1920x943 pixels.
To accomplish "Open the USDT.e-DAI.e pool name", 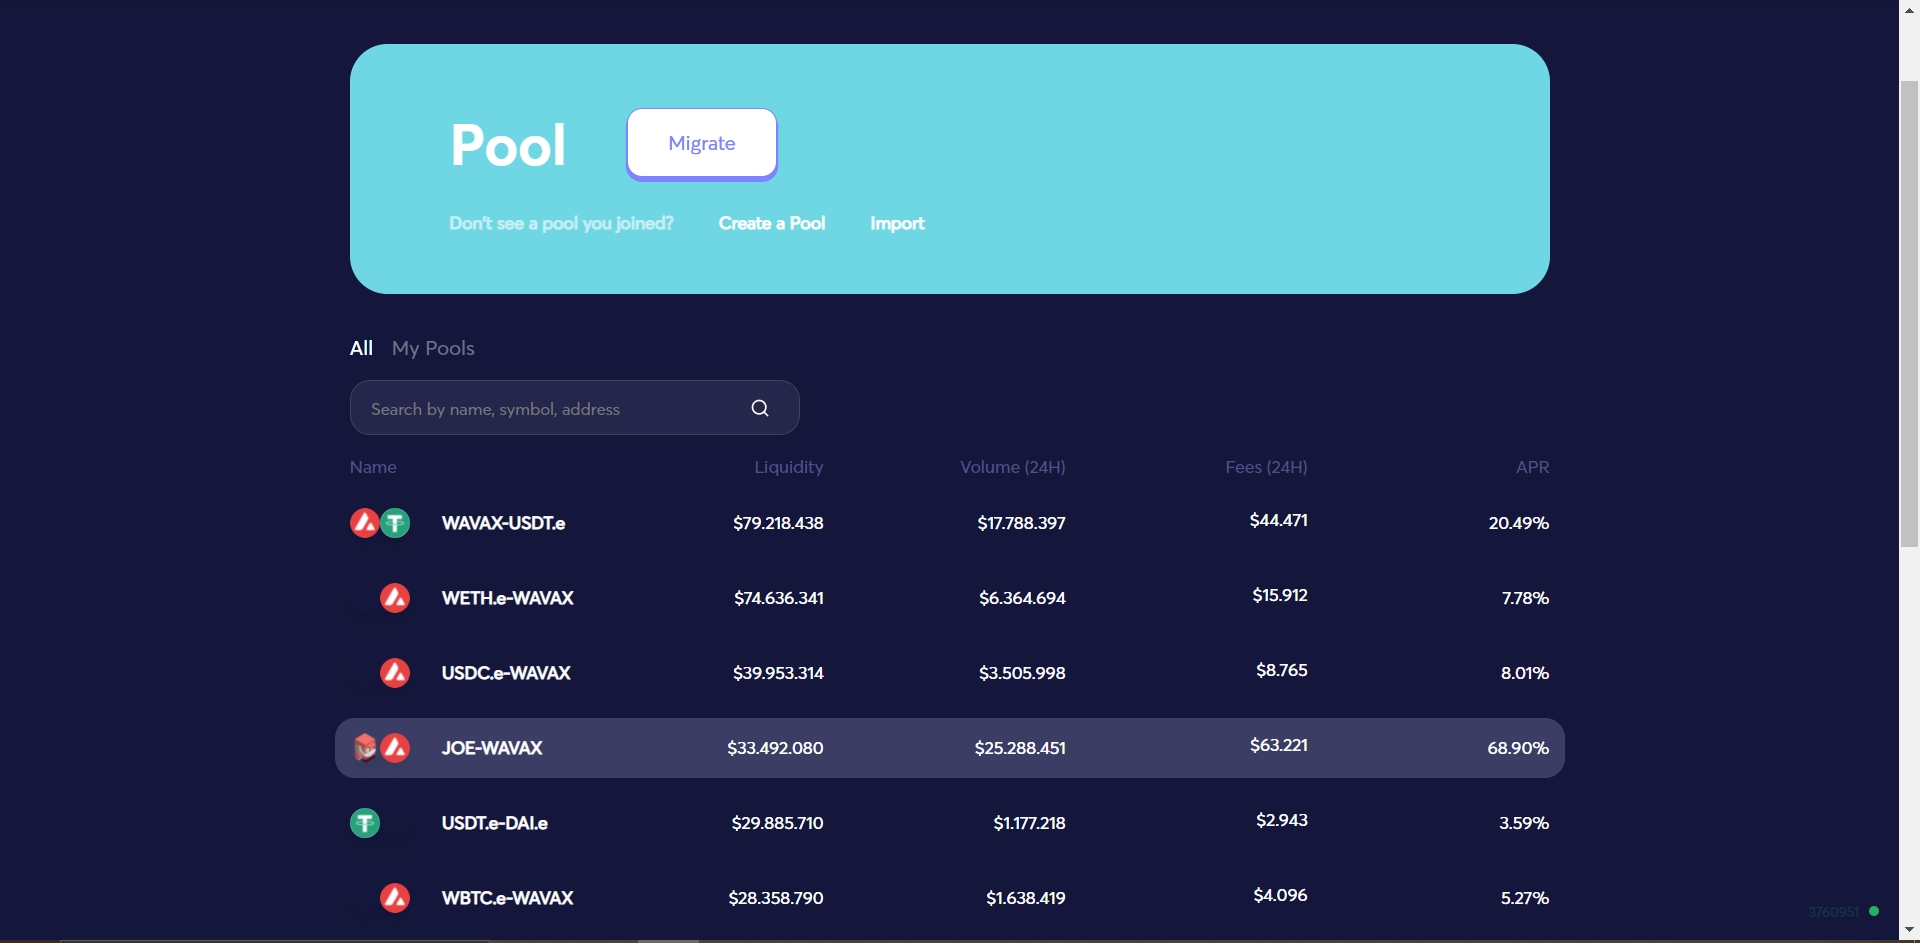I will [x=495, y=823].
